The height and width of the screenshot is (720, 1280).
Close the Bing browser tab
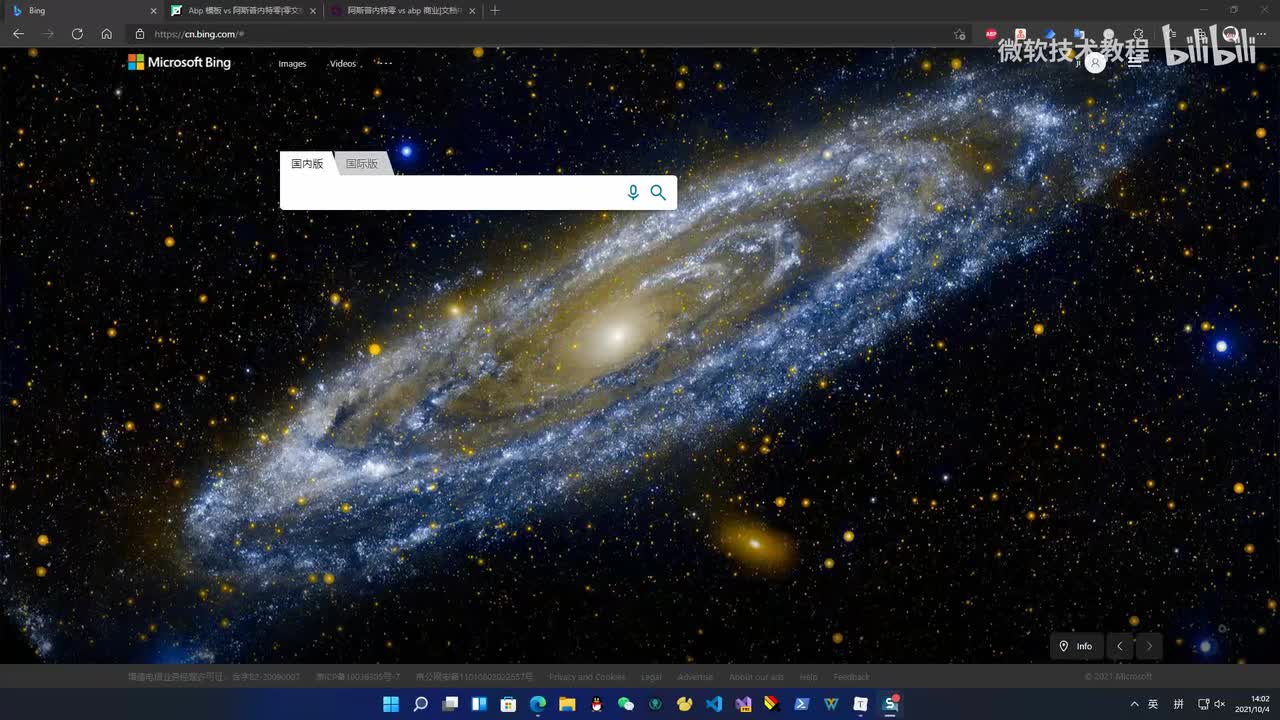153,11
